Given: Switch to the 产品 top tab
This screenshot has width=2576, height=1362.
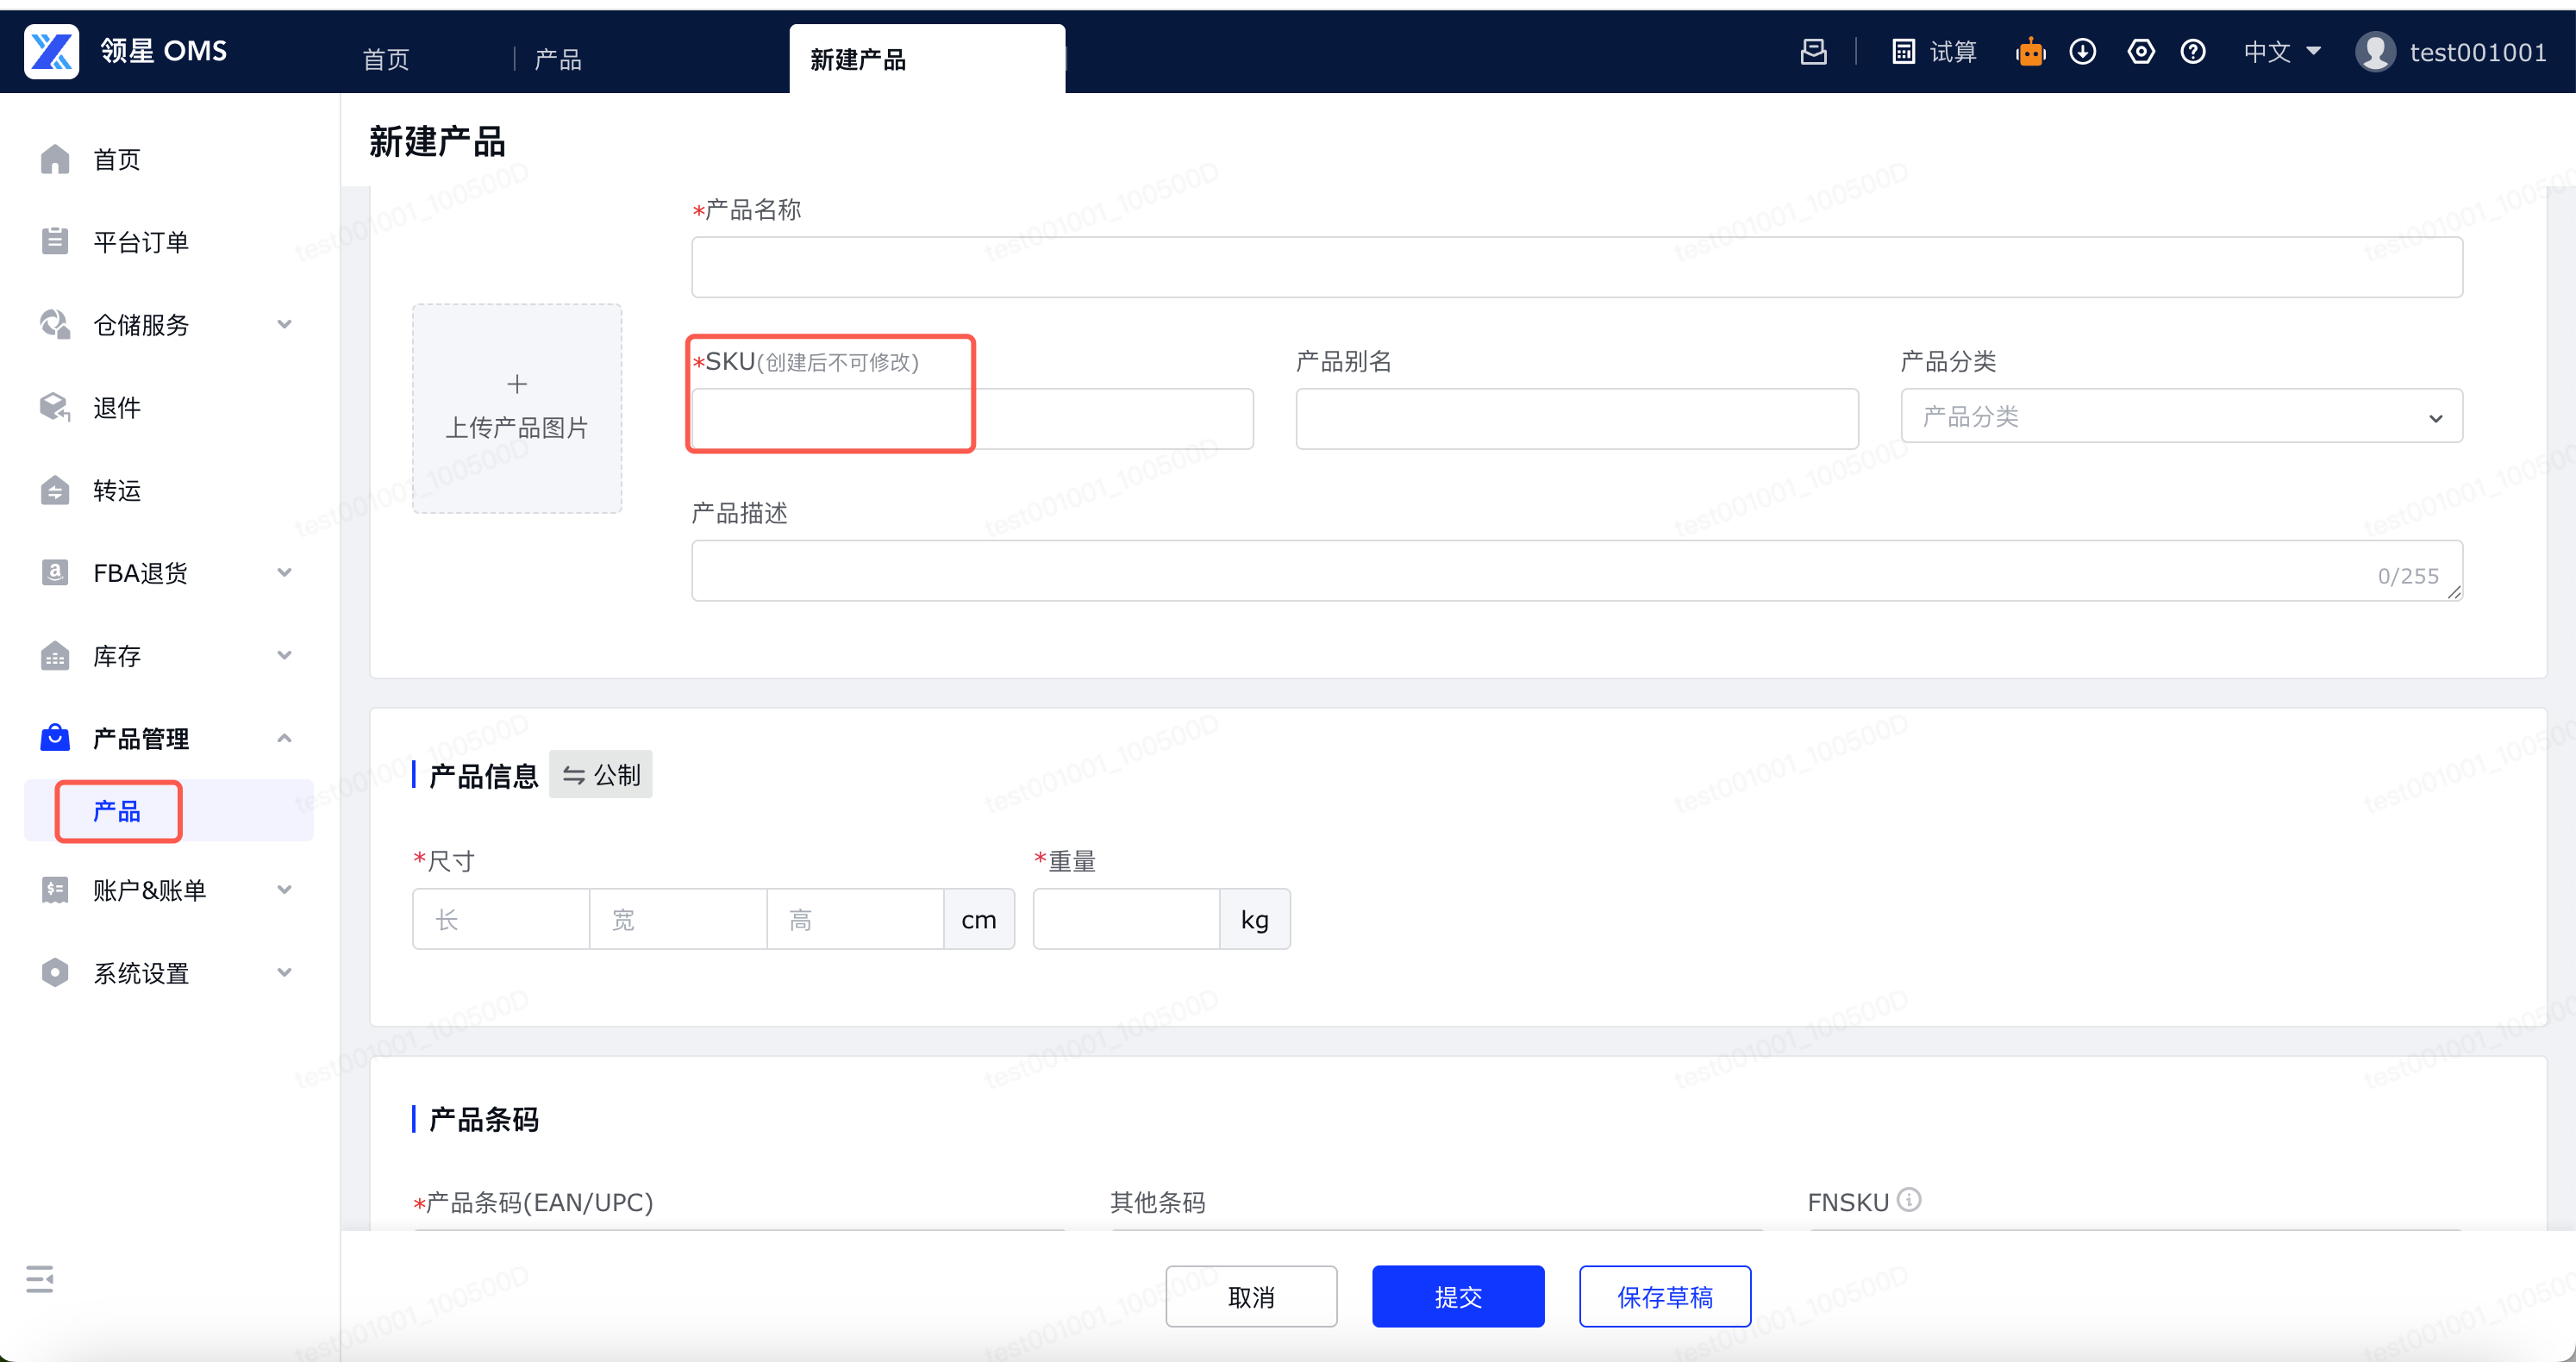Looking at the screenshot, I should click(558, 60).
